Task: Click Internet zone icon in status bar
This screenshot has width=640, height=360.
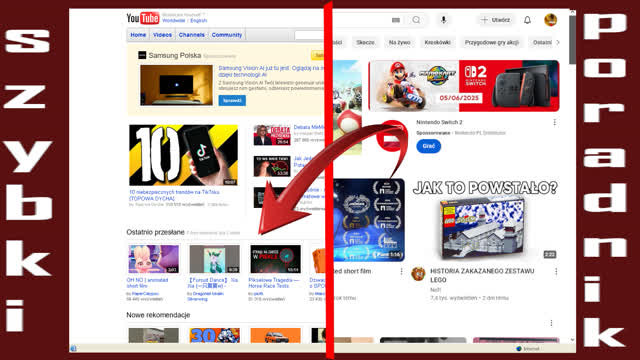Action: [519, 349]
